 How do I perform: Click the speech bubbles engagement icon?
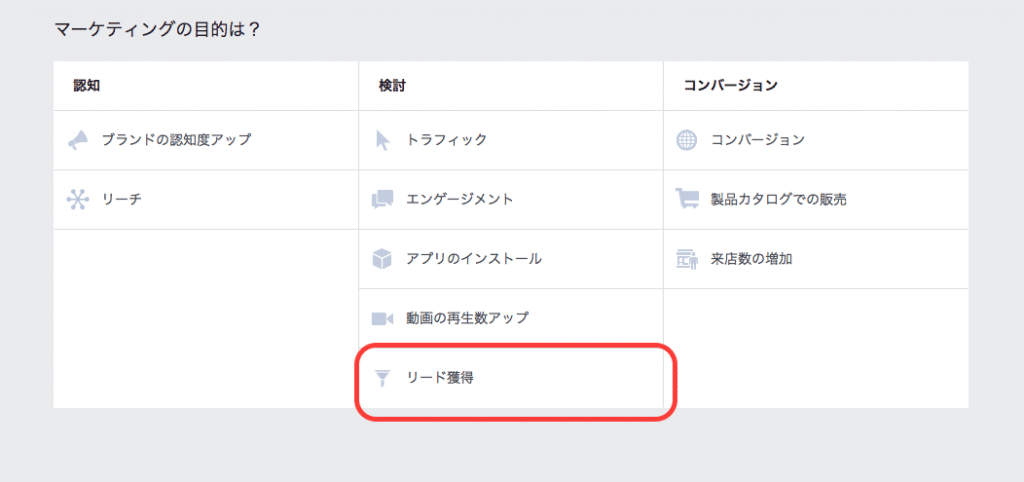(x=382, y=199)
